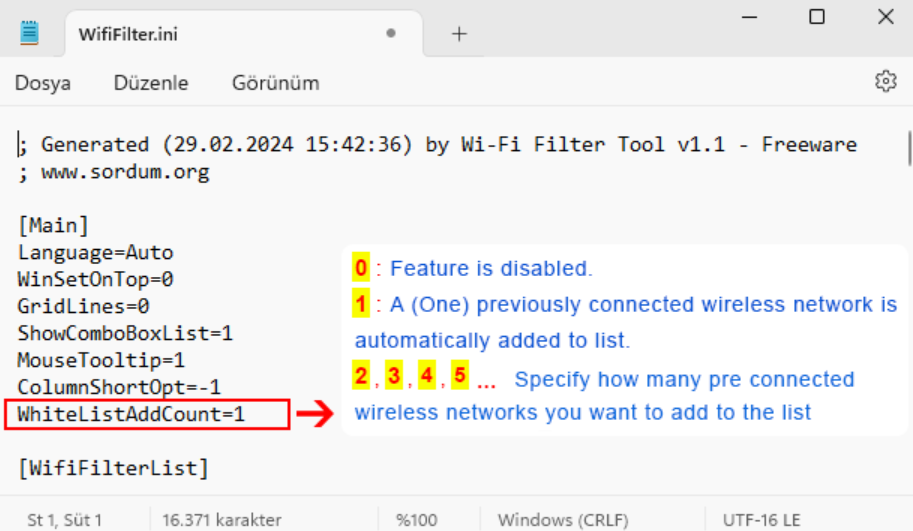
Task: Open the Dosya menu
Action: click(43, 83)
